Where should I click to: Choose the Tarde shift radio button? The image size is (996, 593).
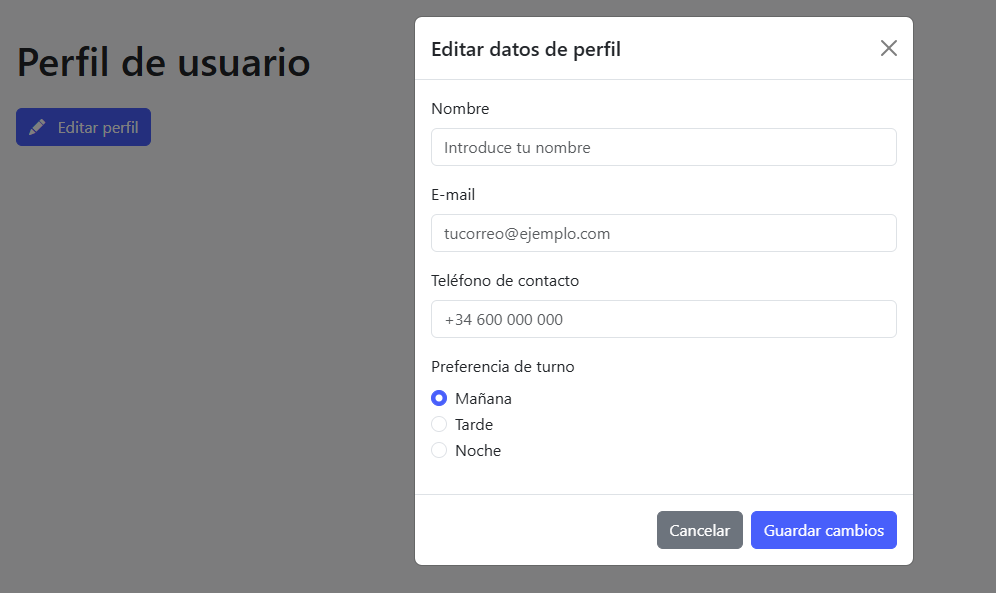pos(439,424)
